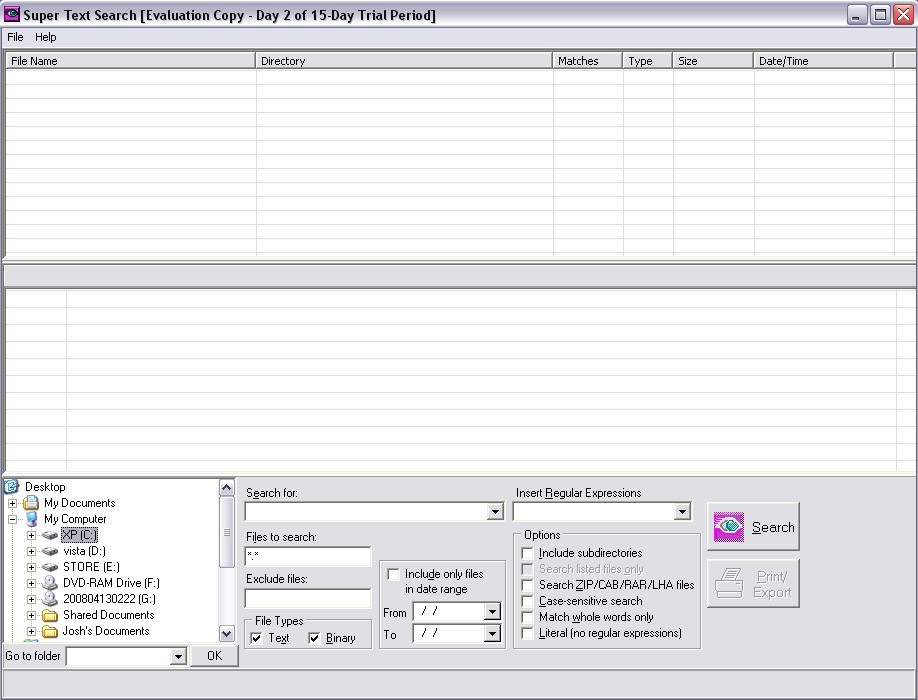Click the To date field
The height and width of the screenshot is (700, 918).
coord(449,633)
